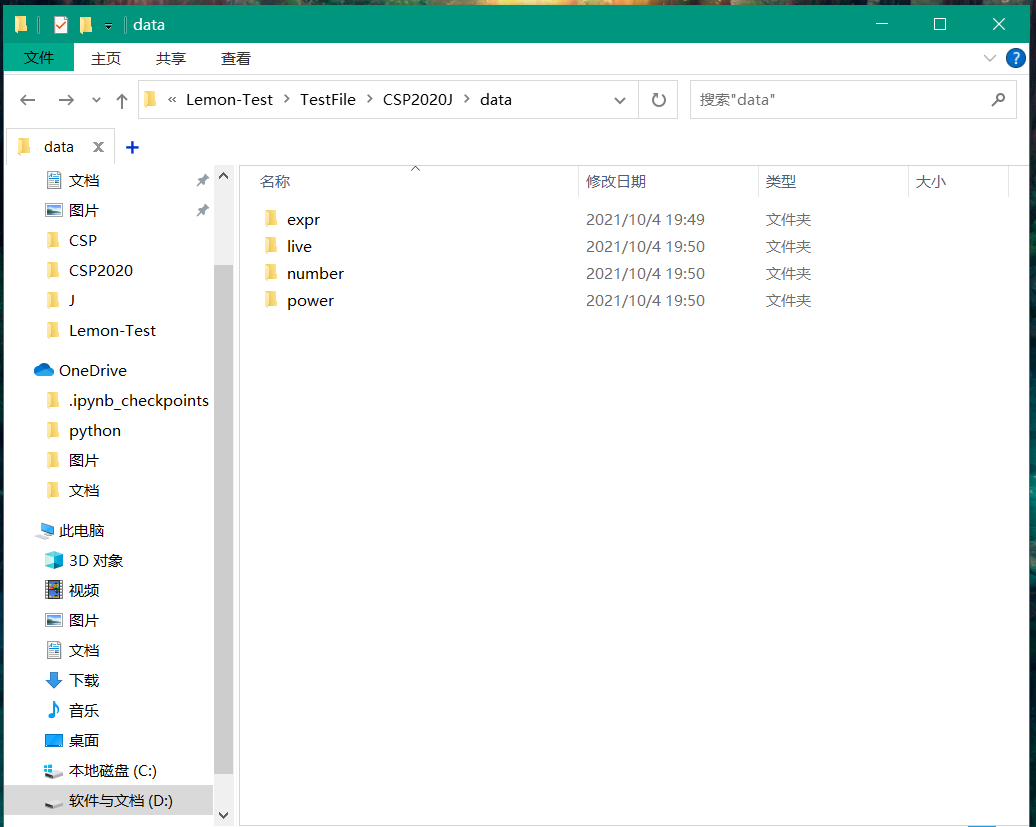
Task: Open the OneDrive entry in the sidebar
Action: 93,370
